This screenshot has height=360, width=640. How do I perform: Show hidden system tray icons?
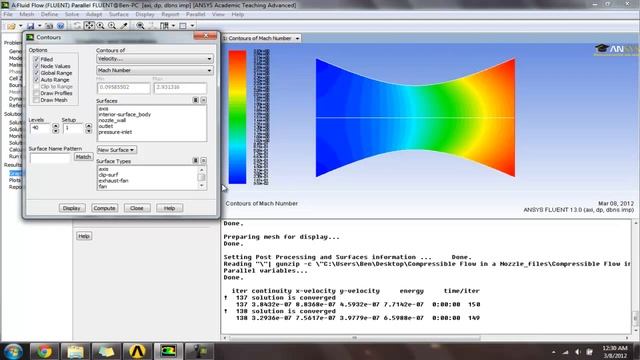click(x=554, y=352)
